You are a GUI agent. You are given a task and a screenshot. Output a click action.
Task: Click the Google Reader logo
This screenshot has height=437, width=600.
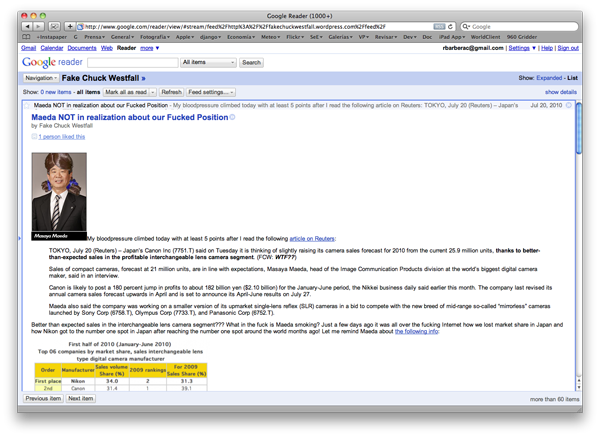52,62
